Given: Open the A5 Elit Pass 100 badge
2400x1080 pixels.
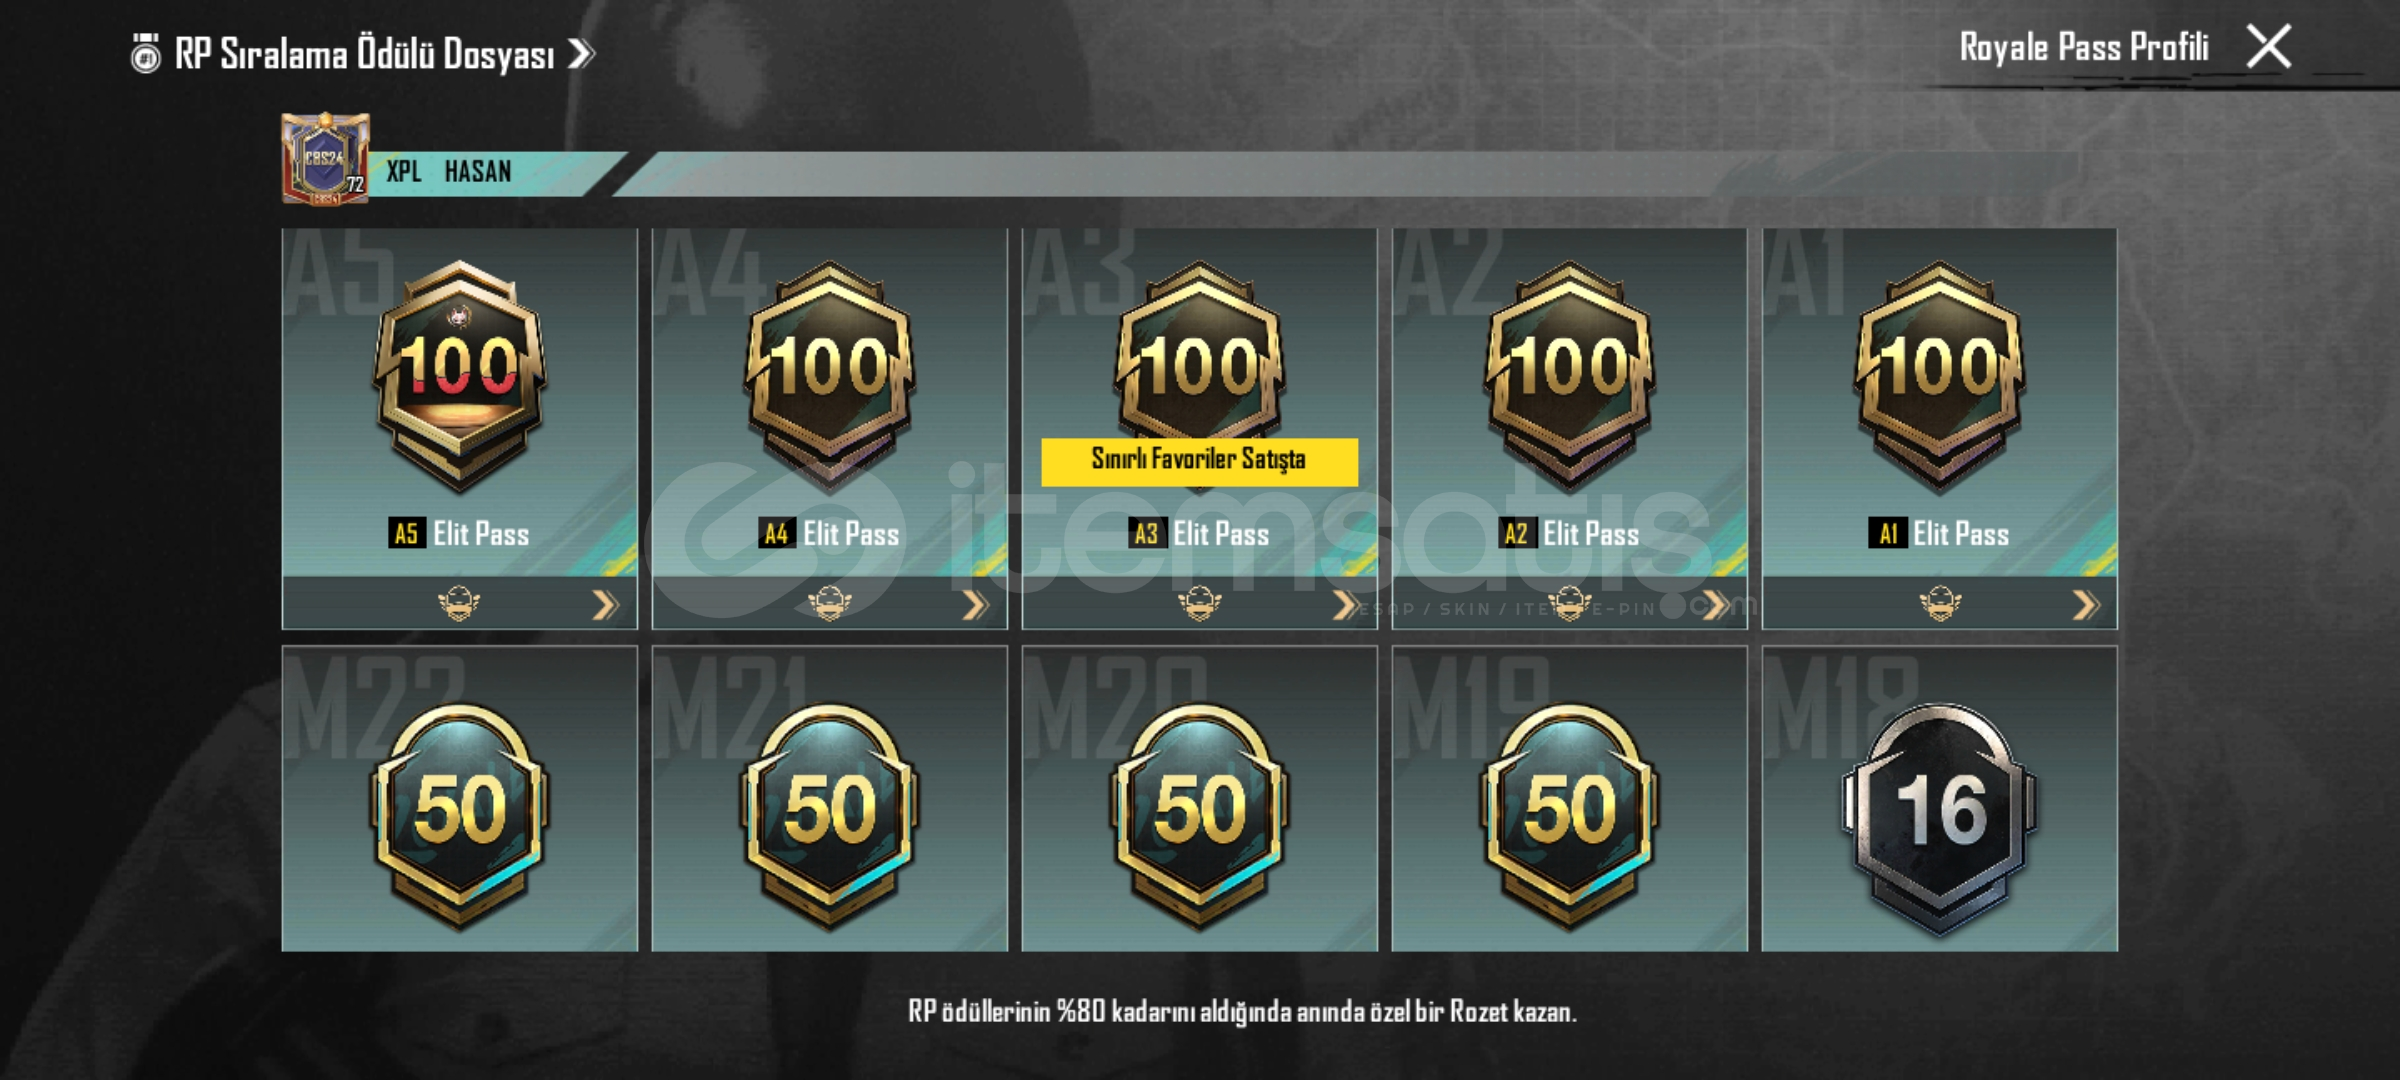Looking at the screenshot, I should click(459, 377).
